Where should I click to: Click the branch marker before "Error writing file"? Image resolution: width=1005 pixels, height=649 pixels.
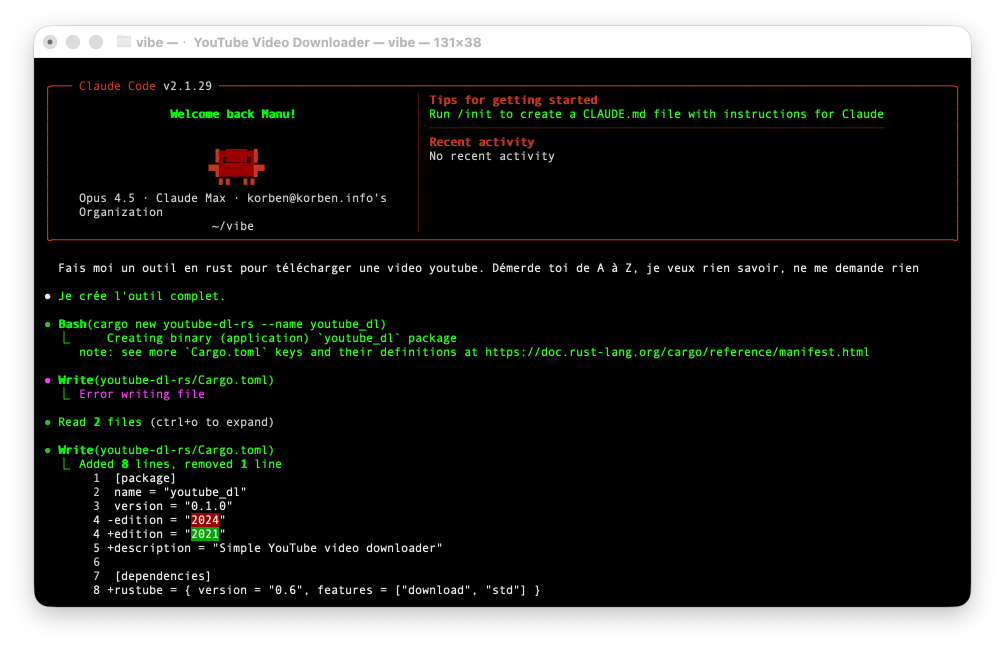click(67, 395)
